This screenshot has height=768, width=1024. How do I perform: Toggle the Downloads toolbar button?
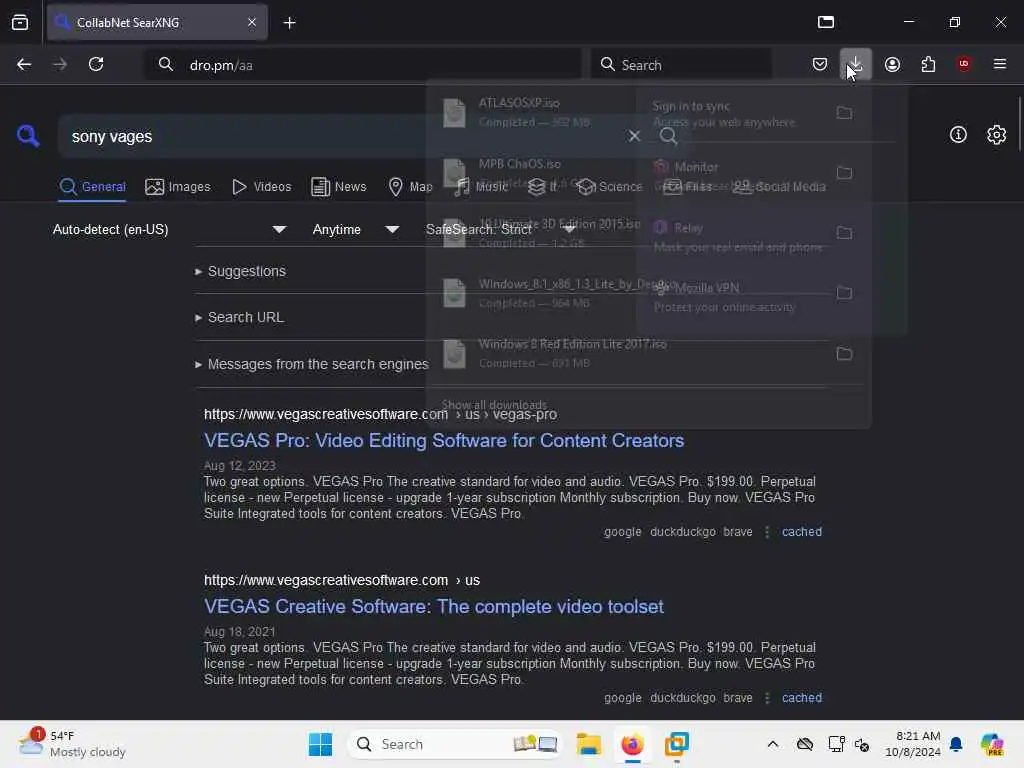pos(855,64)
